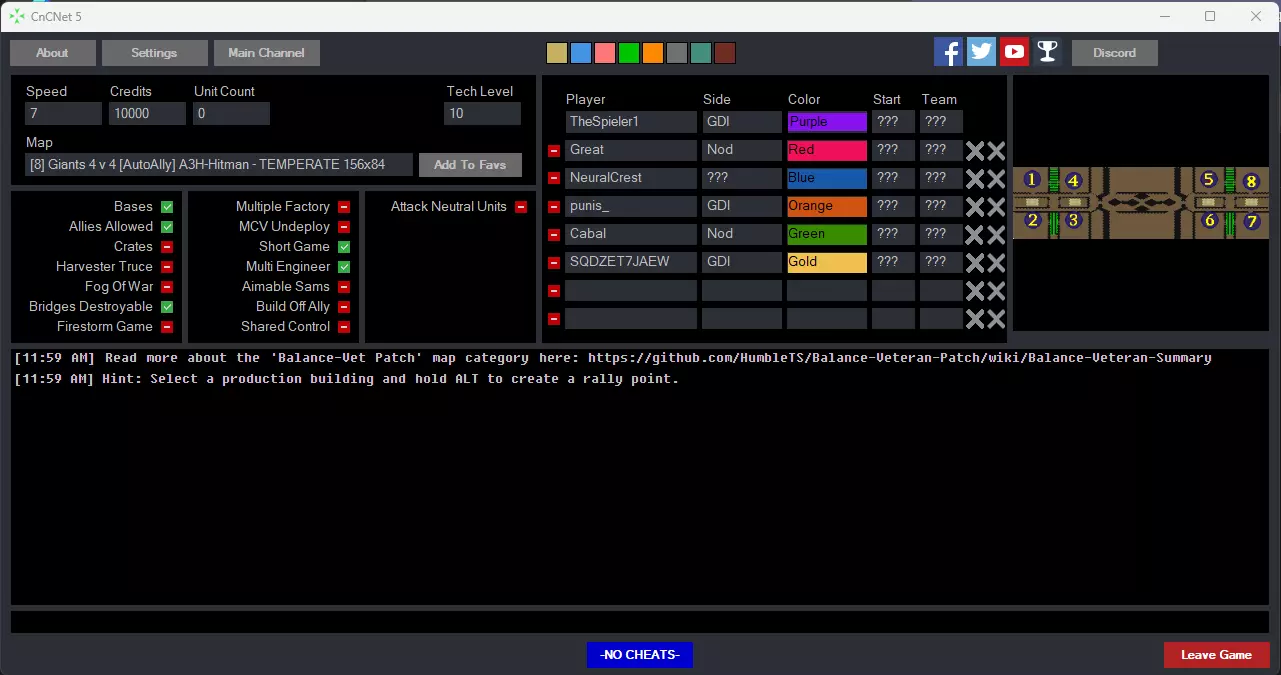Open Color dropdown showing Purple
This screenshot has height=675, width=1281.
pyautogui.click(x=827, y=122)
